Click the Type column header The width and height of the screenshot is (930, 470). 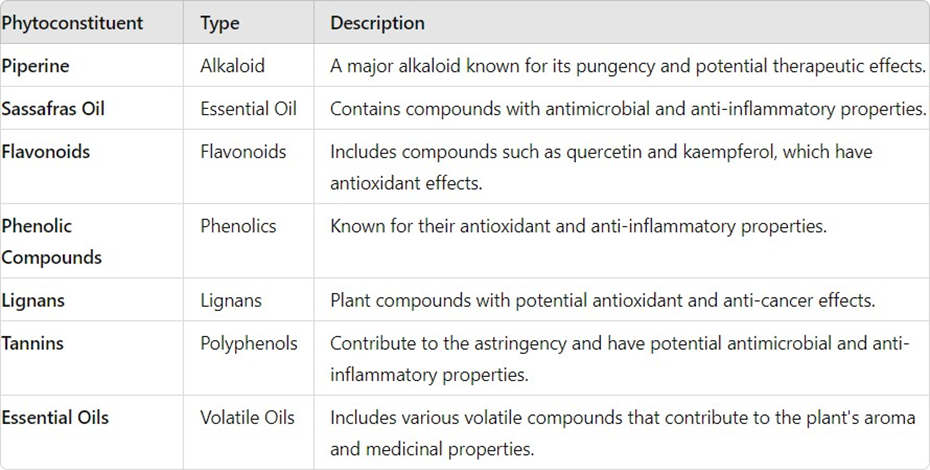pos(220,23)
